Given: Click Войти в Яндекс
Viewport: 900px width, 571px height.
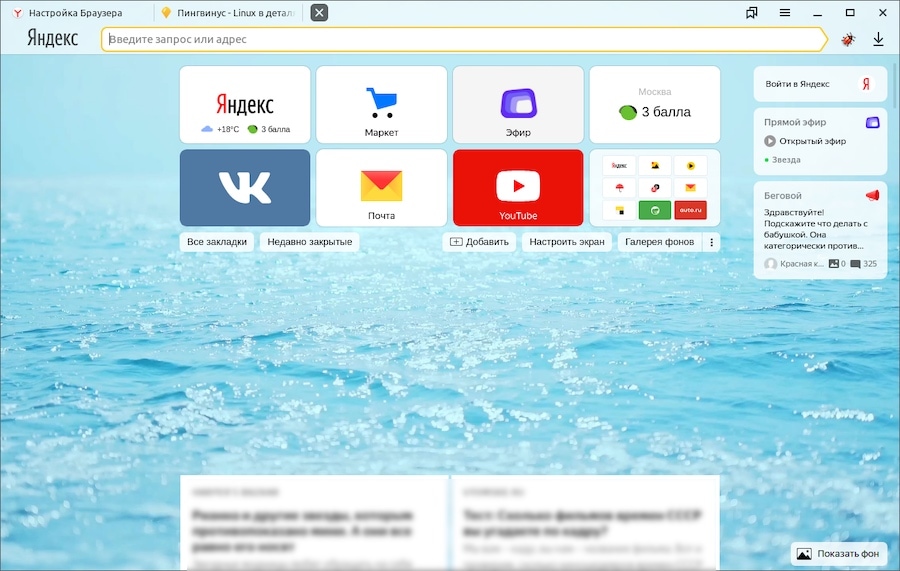Looking at the screenshot, I should coord(797,84).
